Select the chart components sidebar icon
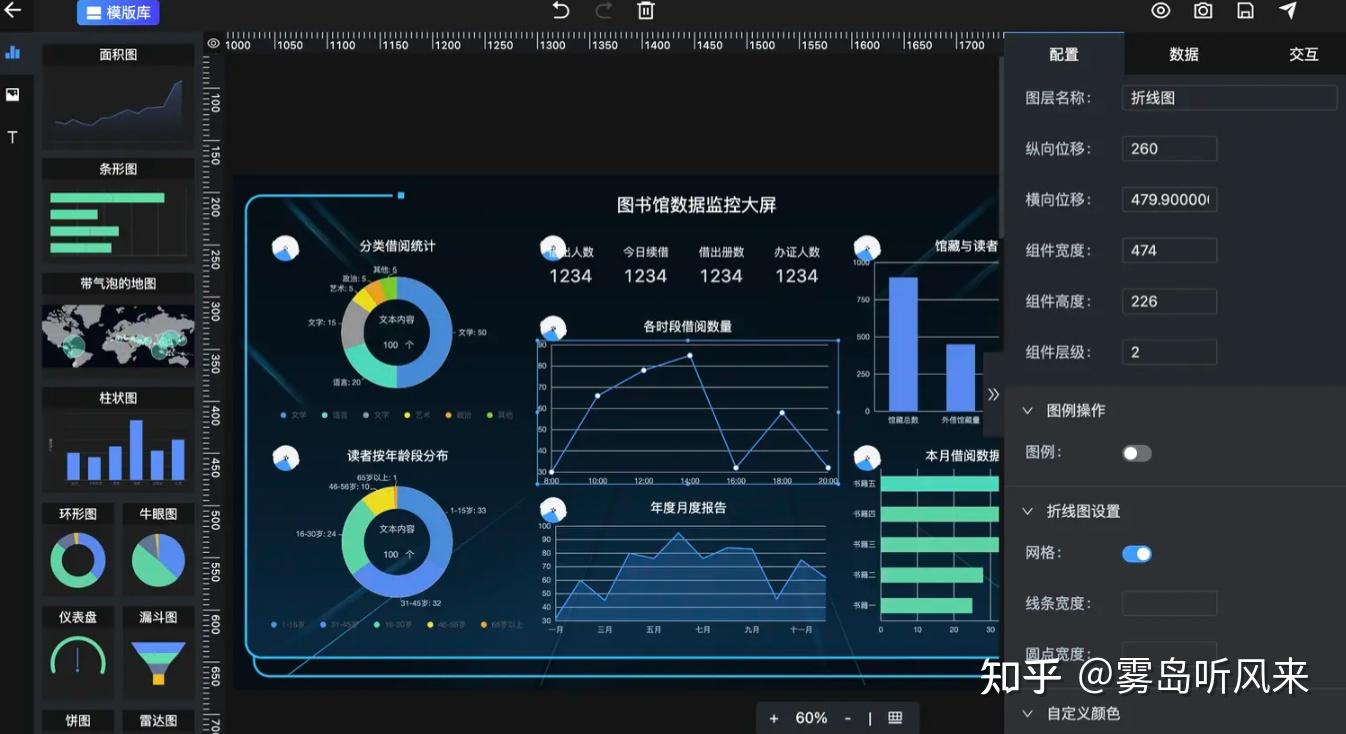 [12, 52]
